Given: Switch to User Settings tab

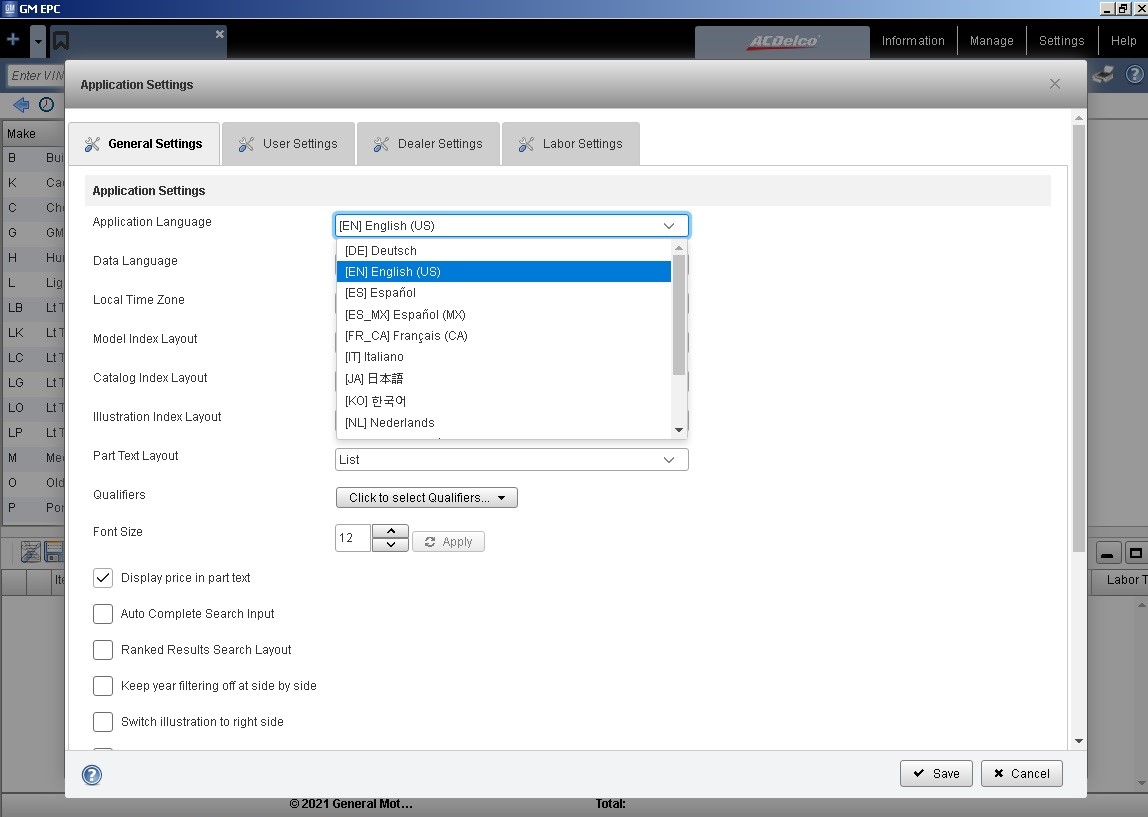Looking at the screenshot, I should [x=288, y=143].
